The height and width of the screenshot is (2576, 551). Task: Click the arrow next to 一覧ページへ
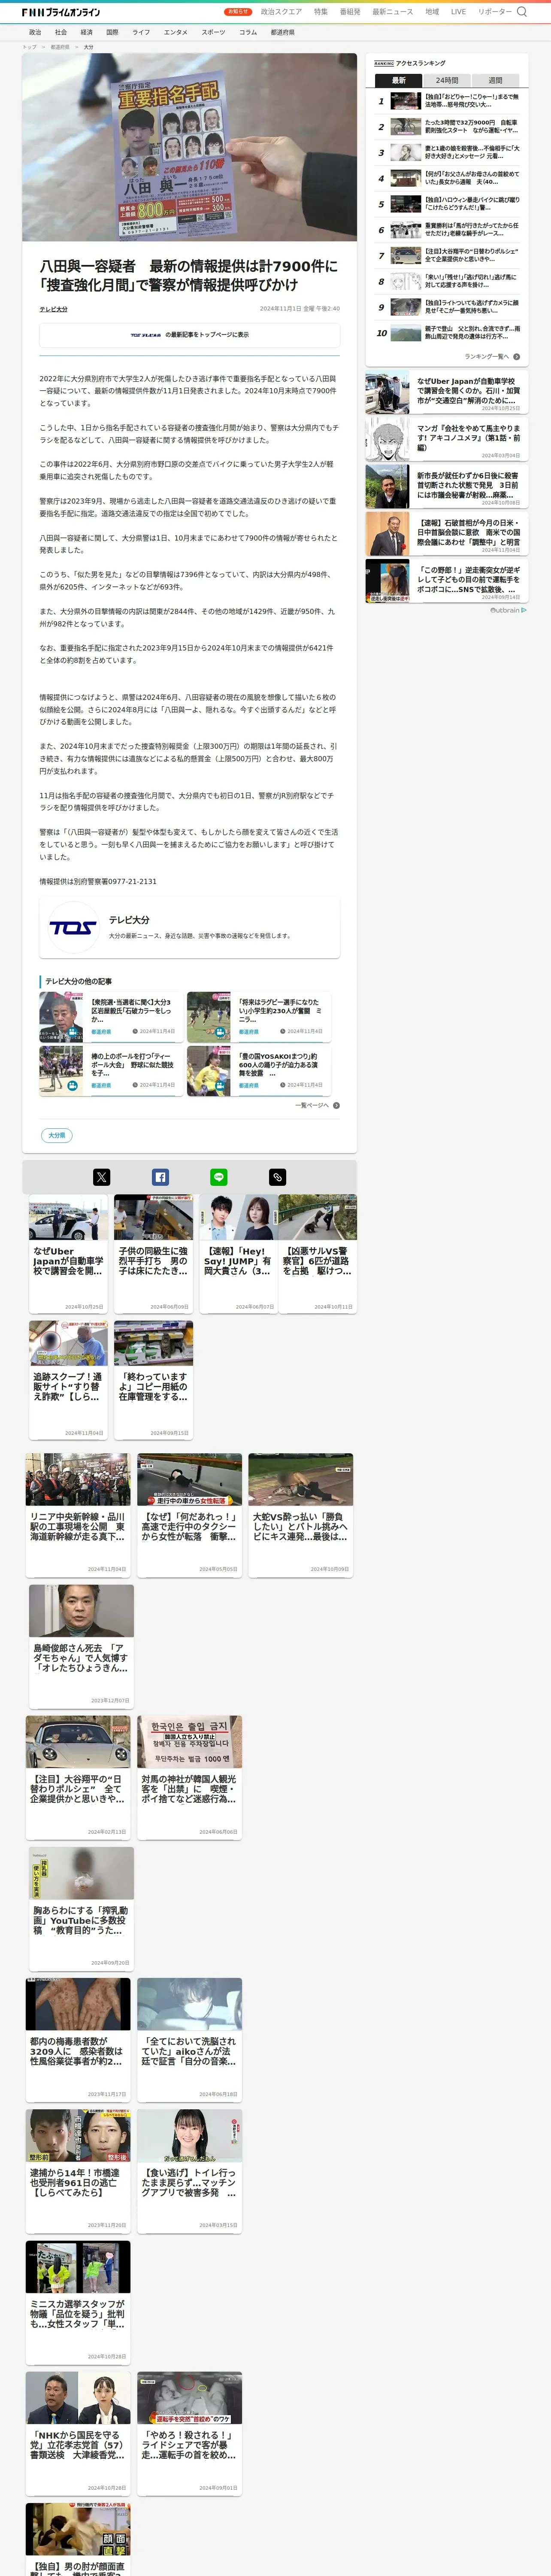(336, 1105)
